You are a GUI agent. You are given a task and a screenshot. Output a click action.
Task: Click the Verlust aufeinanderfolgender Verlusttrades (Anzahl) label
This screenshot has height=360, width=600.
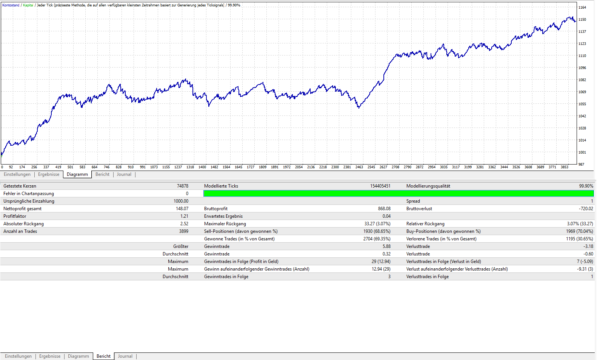pos(457,269)
